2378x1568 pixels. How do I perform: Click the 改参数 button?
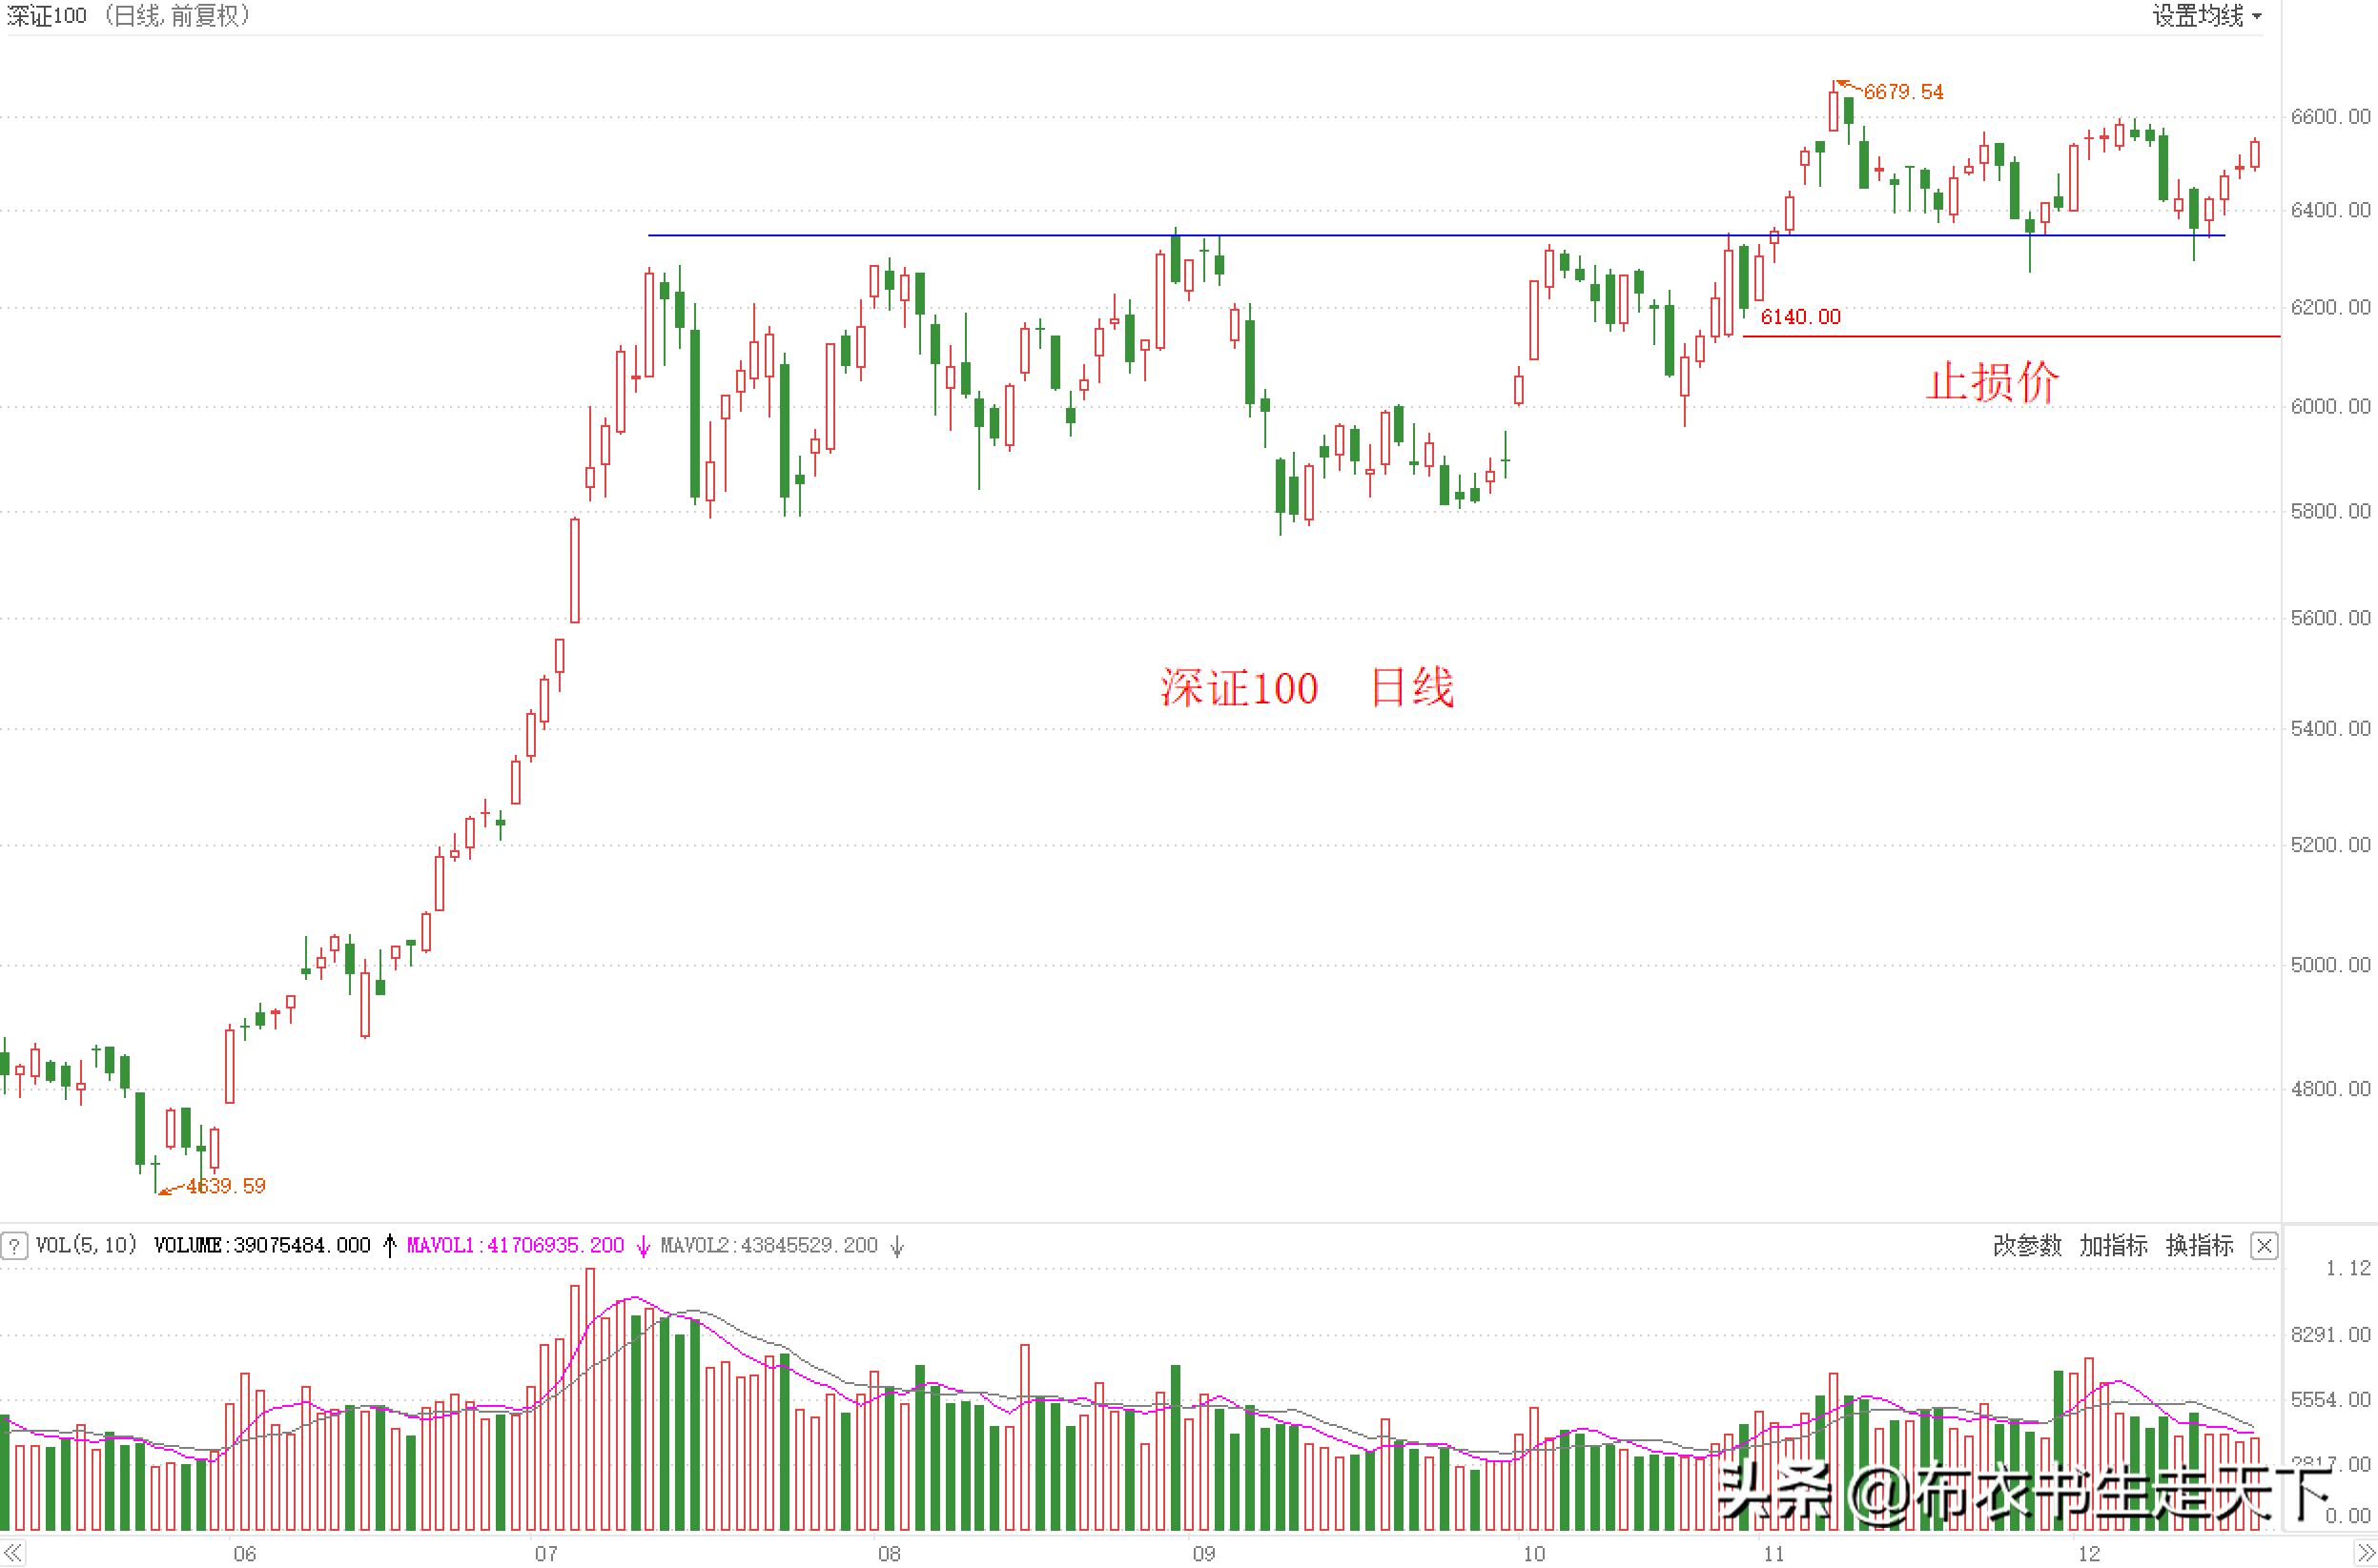[x=2027, y=1245]
